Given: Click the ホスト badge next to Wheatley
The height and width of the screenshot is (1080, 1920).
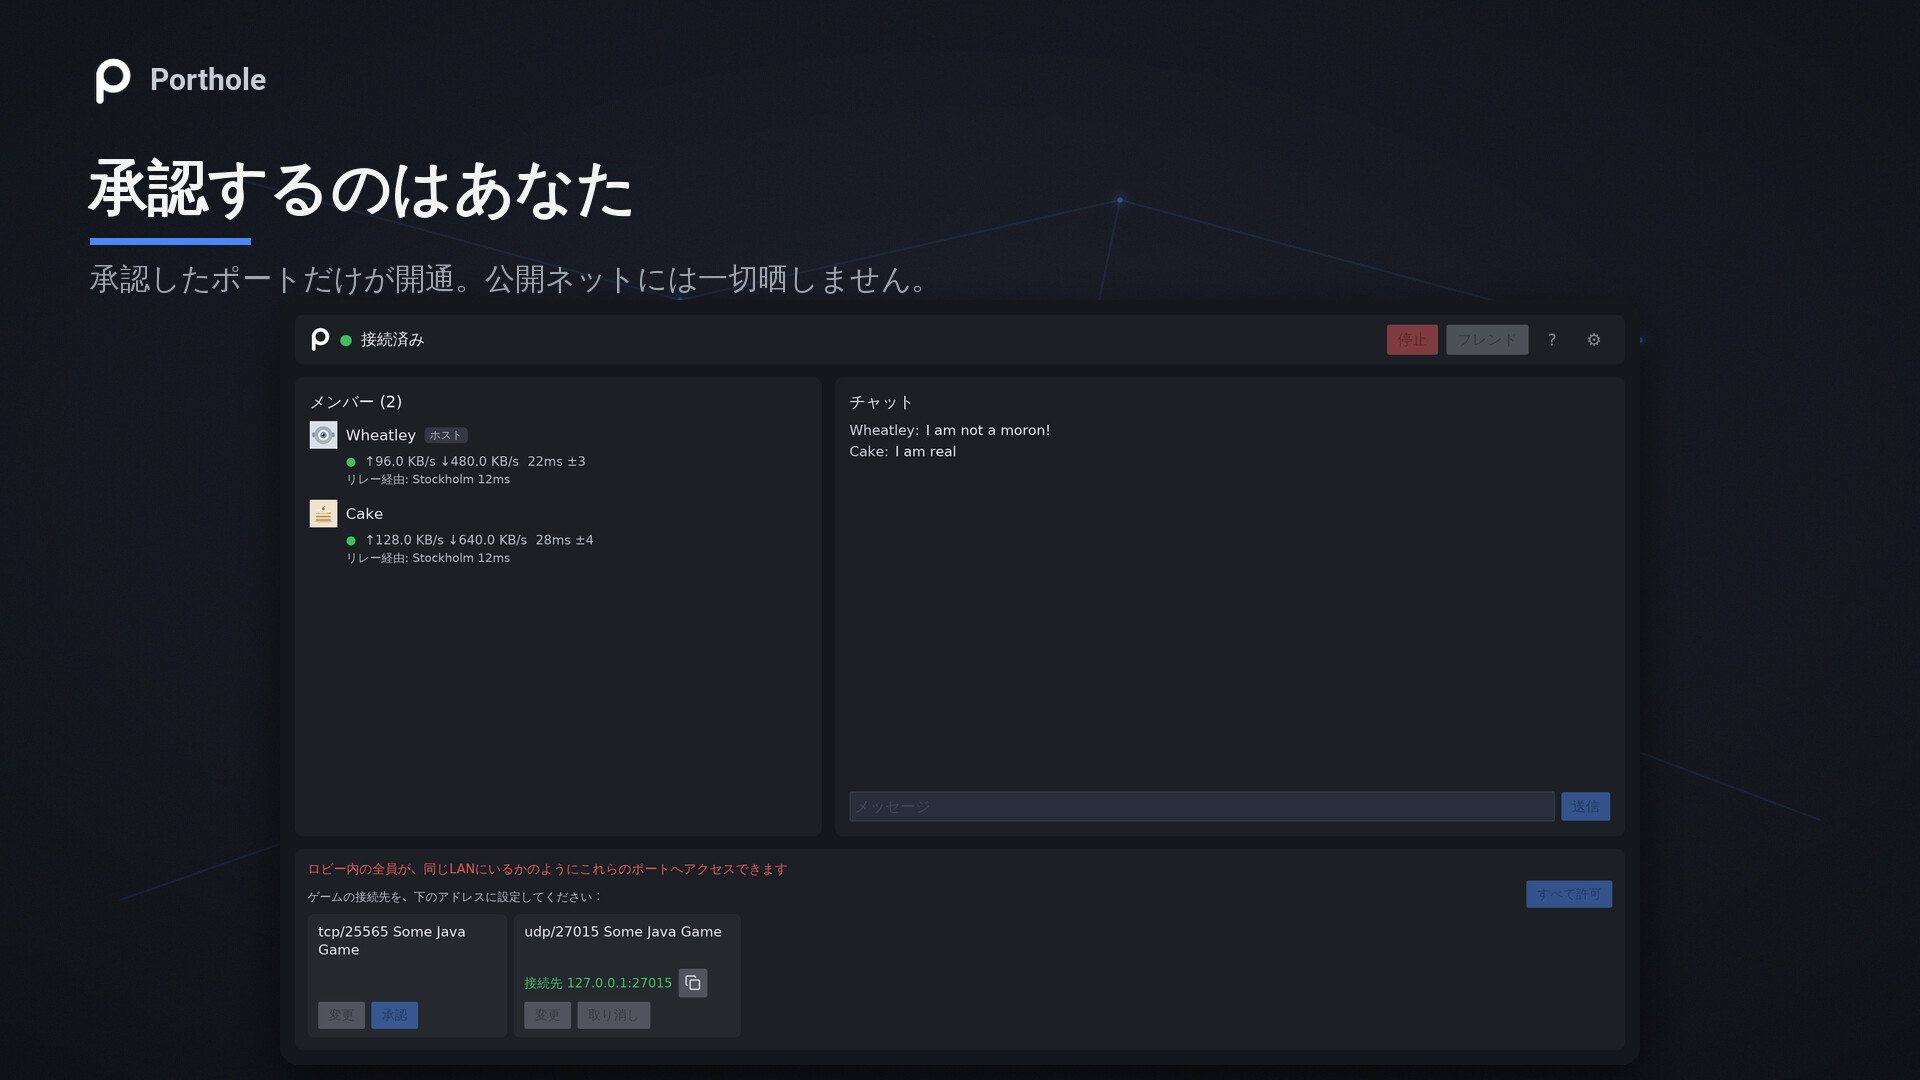Looking at the screenshot, I should (x=446, y=436).
